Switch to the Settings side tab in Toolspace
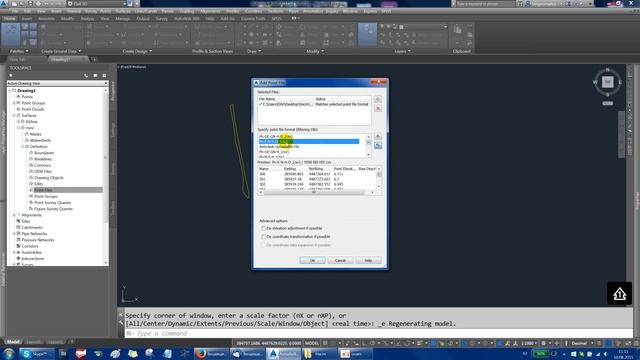The width and height of the screenshot is (640, 360). pyautogui.click(x=113, y=129)
